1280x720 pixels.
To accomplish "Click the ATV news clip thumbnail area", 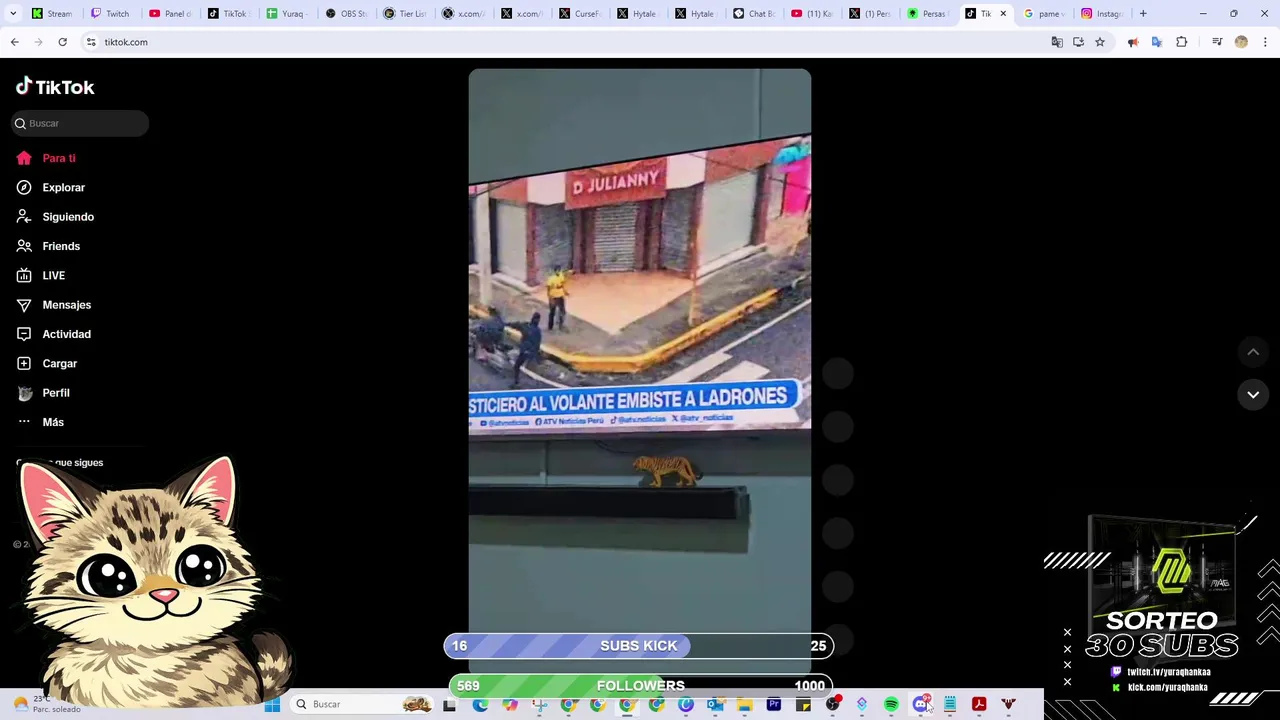I will tap(640, 282).
